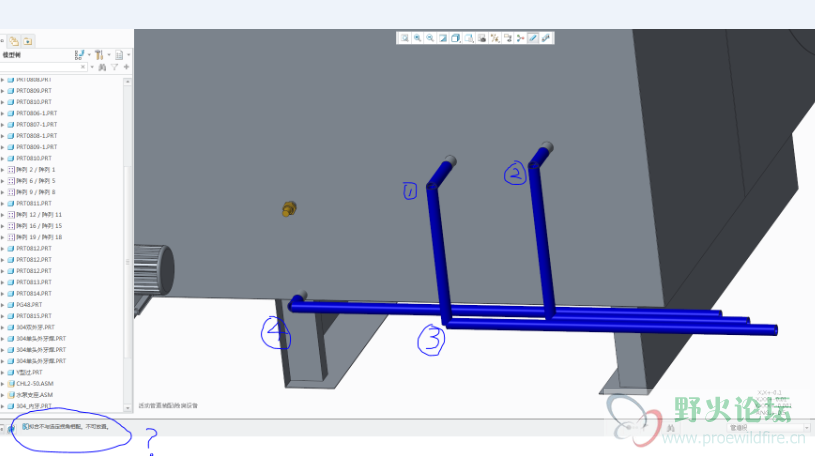Clear the model tree search field
The image size is (815, 456).
[x=83, y=67]
